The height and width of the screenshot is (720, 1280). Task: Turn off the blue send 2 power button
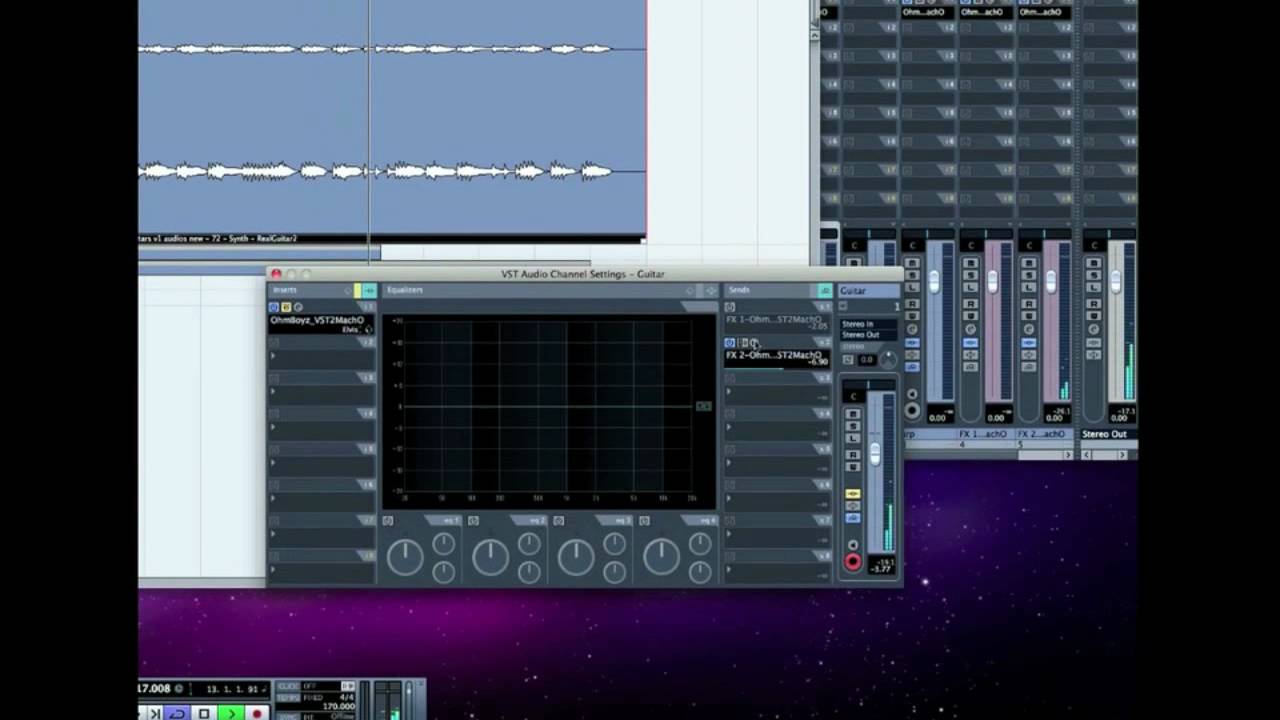pyautogui.click(x=730, y=343)
